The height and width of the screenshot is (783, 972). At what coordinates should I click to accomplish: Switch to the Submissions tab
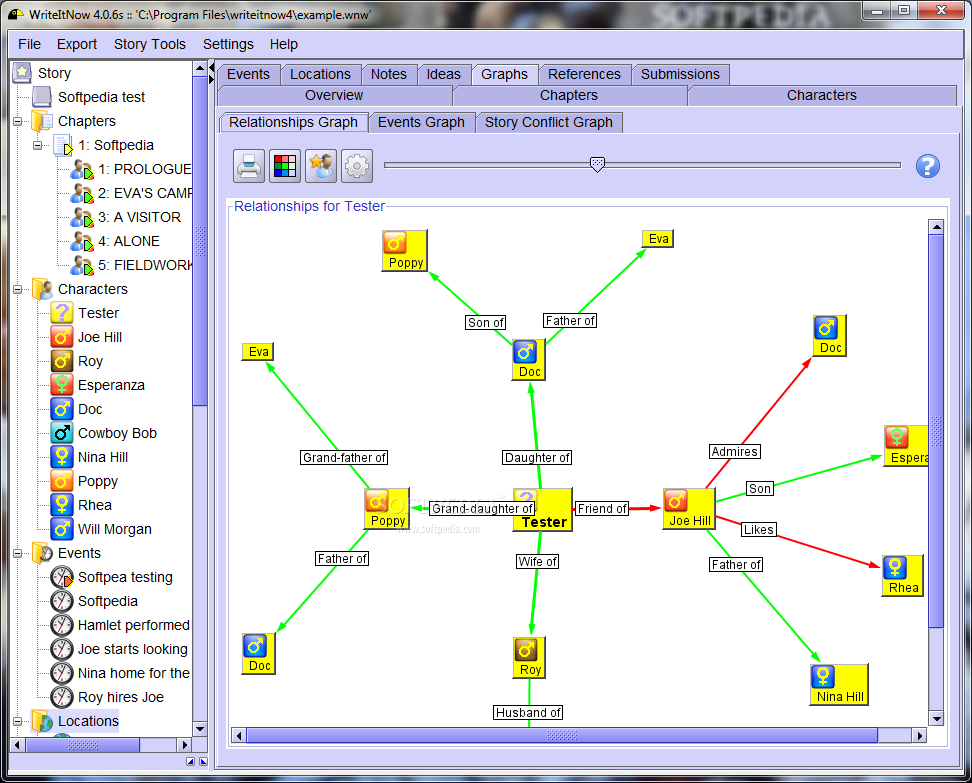(680, 74)
